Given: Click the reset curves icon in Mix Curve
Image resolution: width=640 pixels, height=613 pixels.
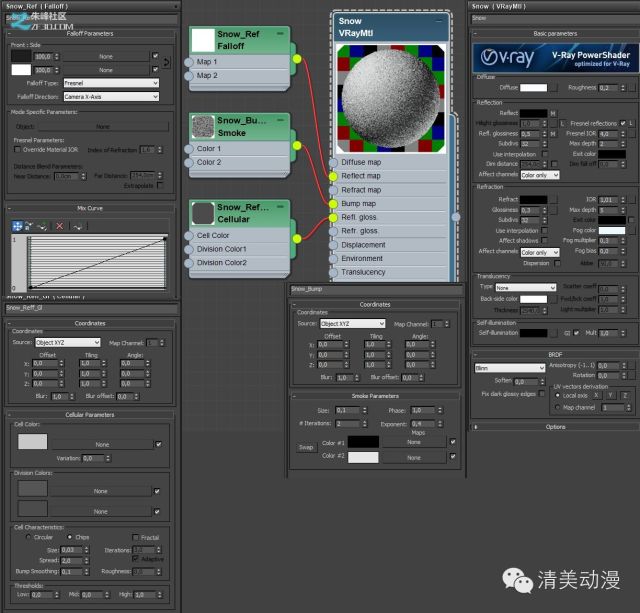Looking at the screenshot, I should pos(78,226).
